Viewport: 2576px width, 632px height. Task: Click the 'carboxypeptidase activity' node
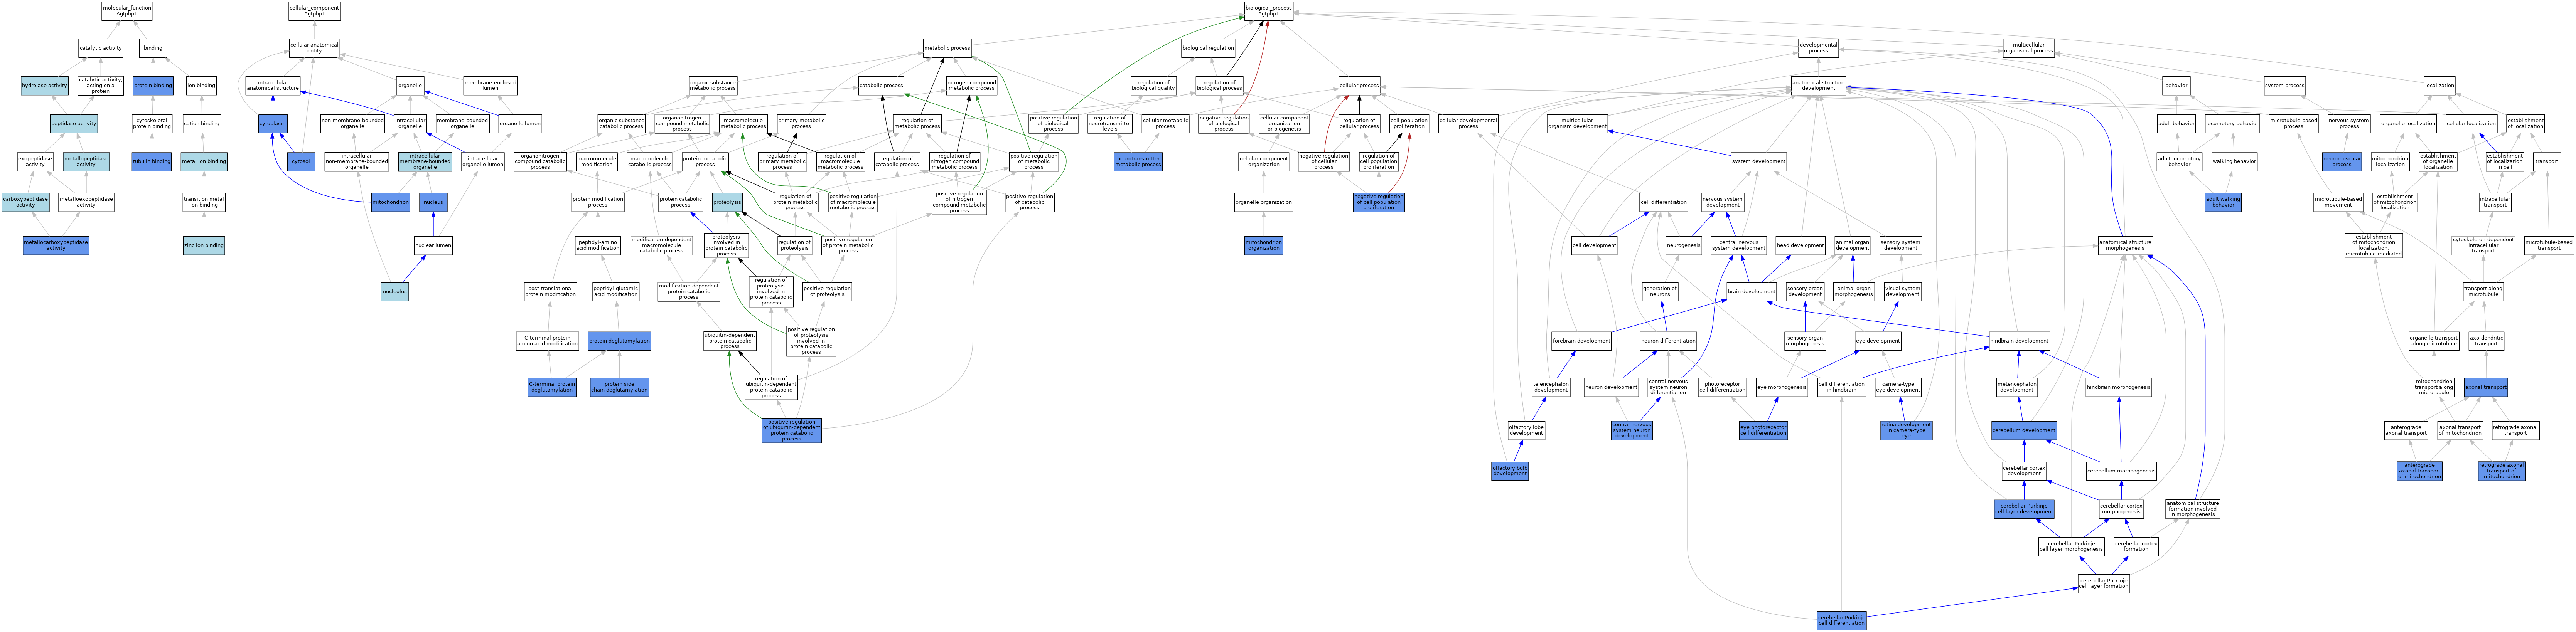[x=25, y=202]
